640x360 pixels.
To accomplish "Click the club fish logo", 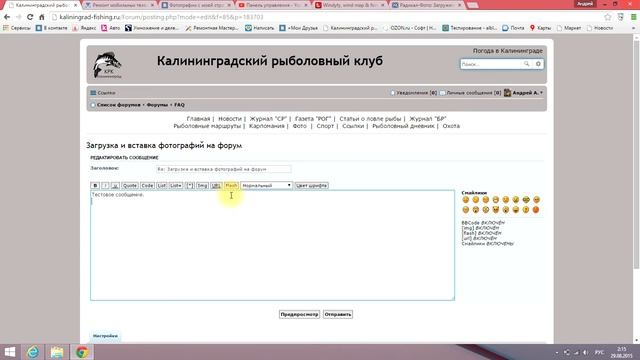I will tap(107, 64).
